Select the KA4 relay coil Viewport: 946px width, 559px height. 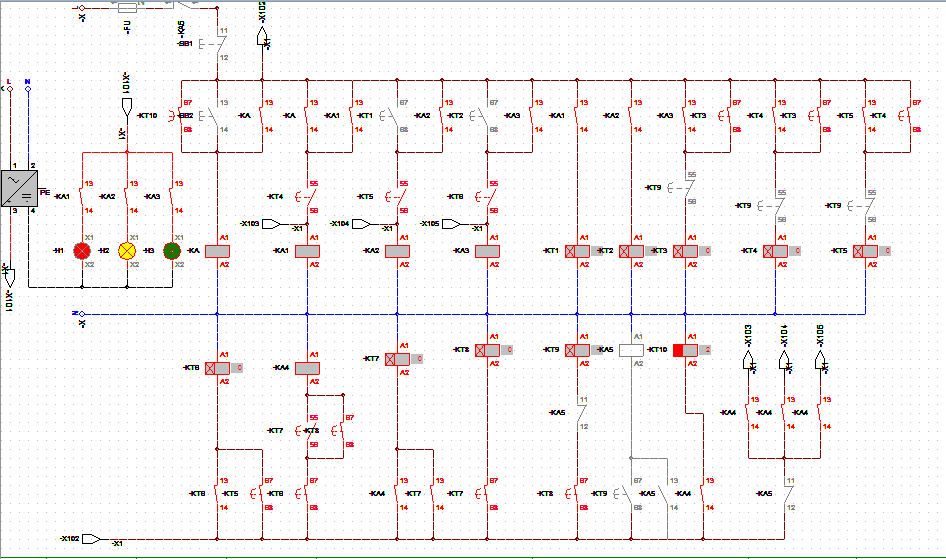[x=307, y=368]
